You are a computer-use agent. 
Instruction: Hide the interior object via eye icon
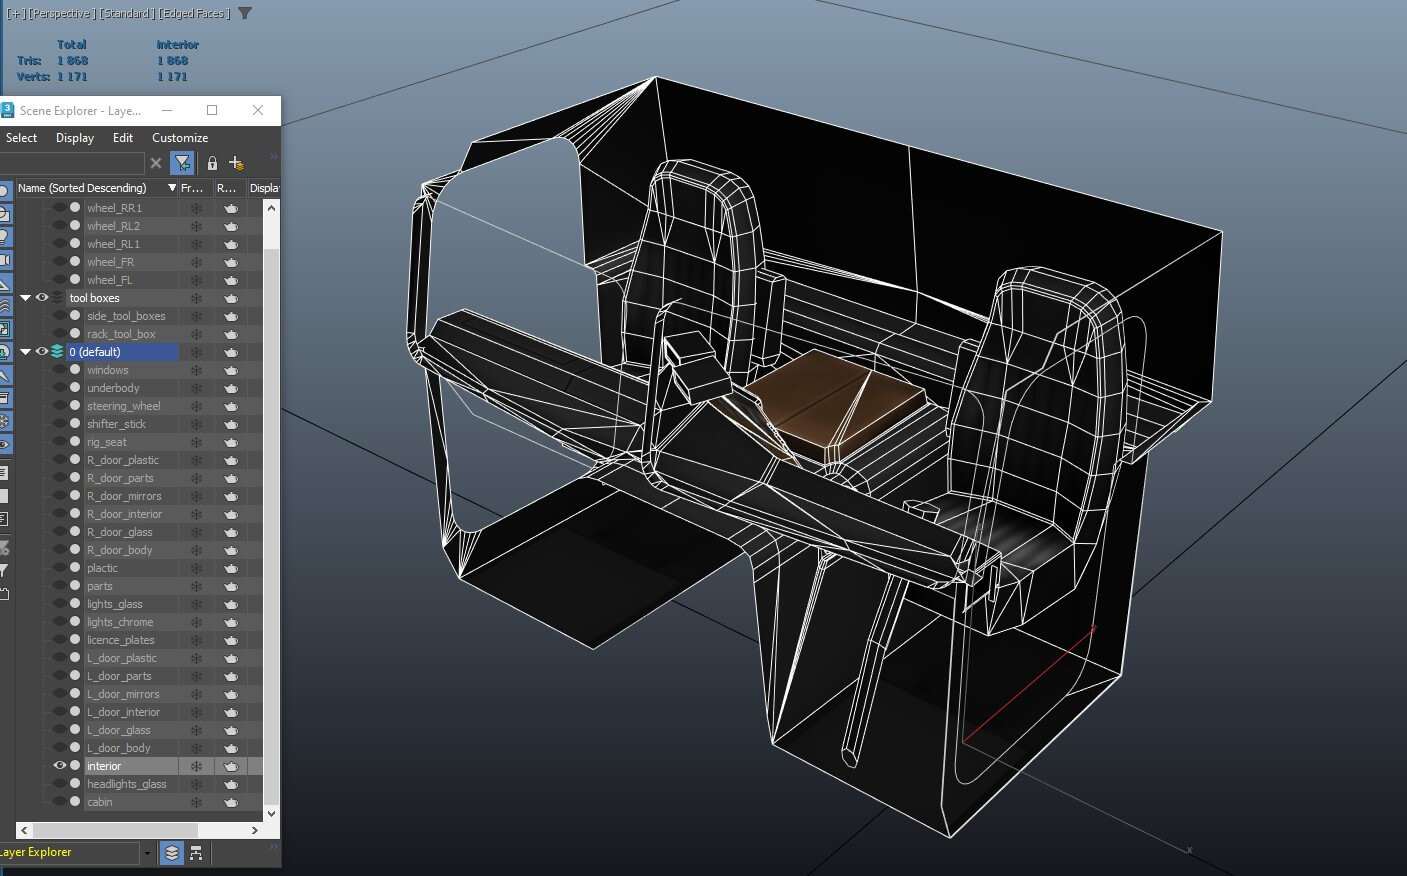pos(59,766)
